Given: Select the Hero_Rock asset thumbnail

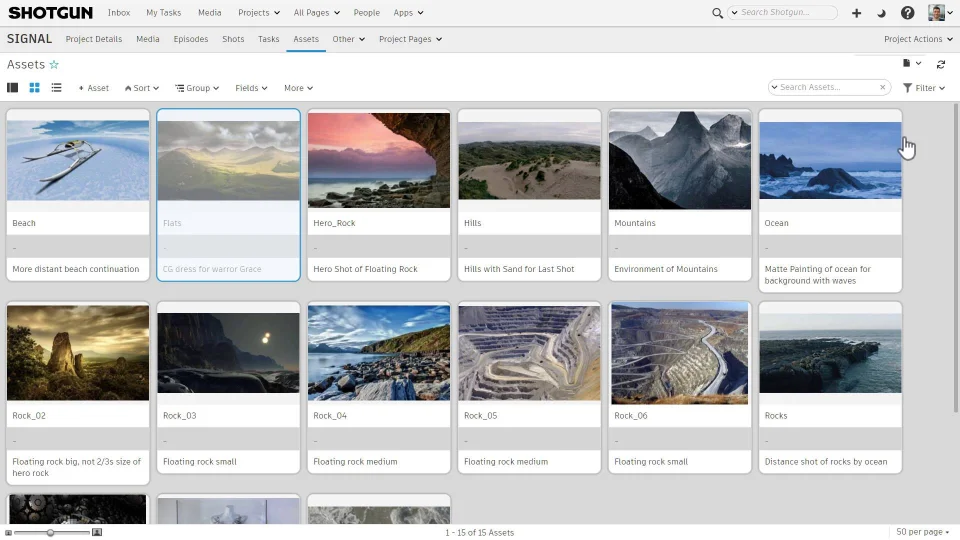Looking at the screenshot, I should (379, 160).
